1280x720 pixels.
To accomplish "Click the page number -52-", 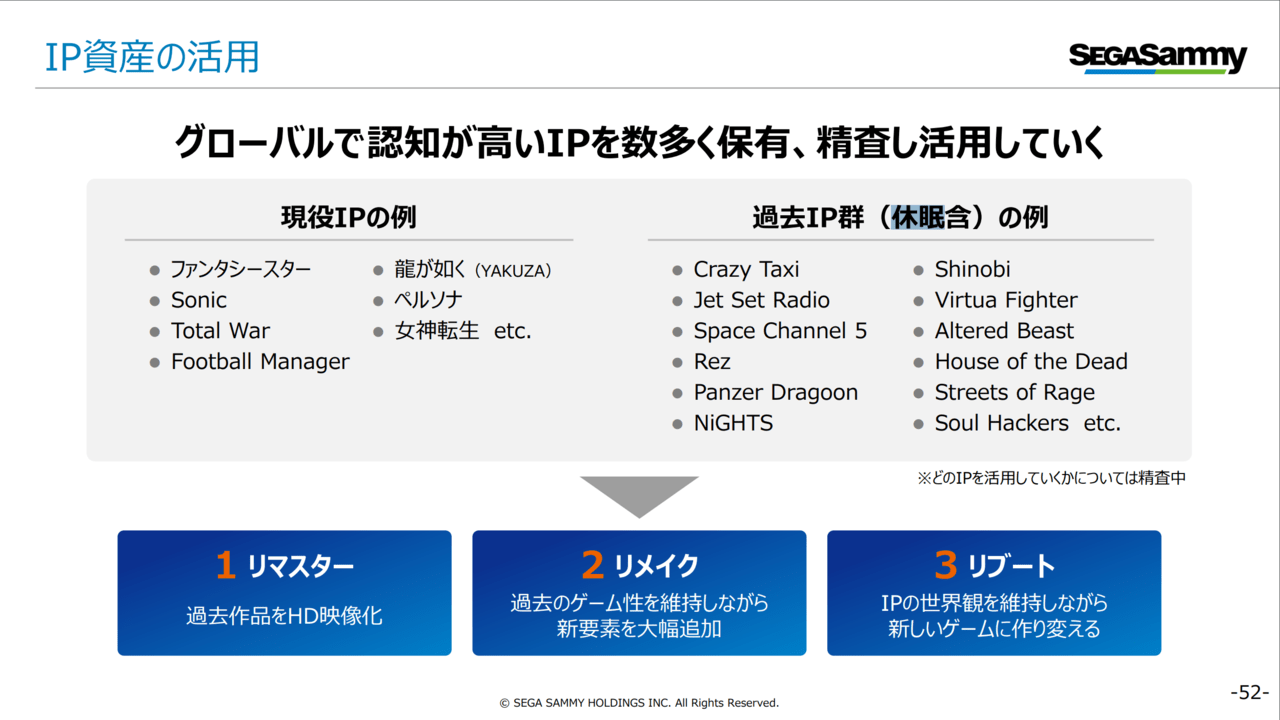I will [x=1249, y=692].
